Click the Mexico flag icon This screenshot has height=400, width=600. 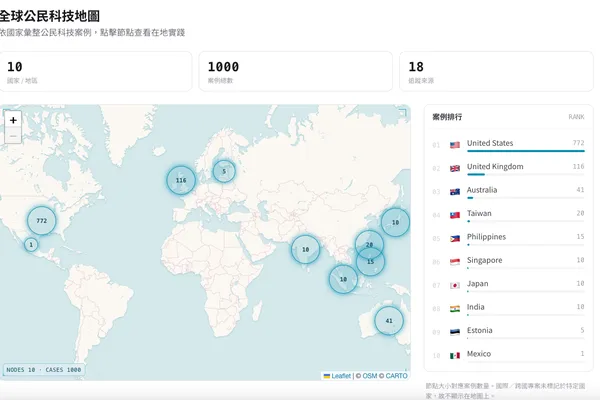pos(455,356)
